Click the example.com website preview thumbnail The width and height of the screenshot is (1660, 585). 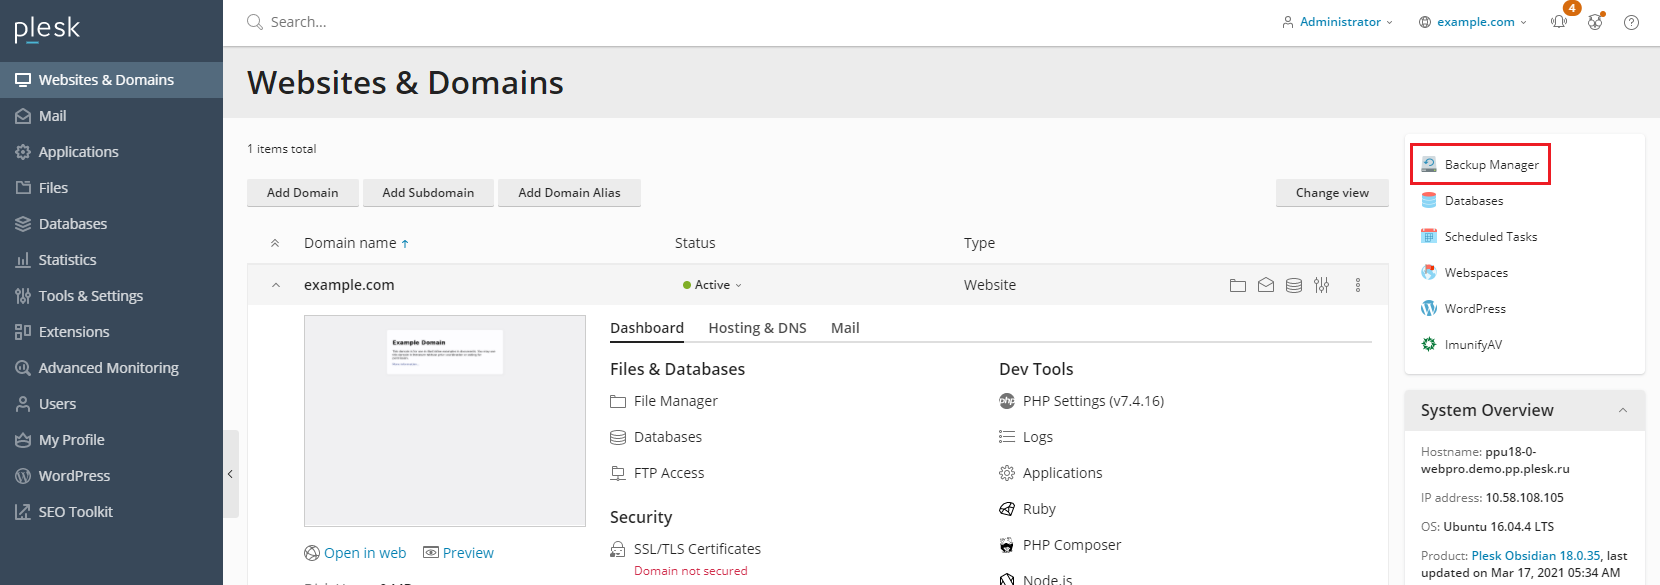click(444, 420)
